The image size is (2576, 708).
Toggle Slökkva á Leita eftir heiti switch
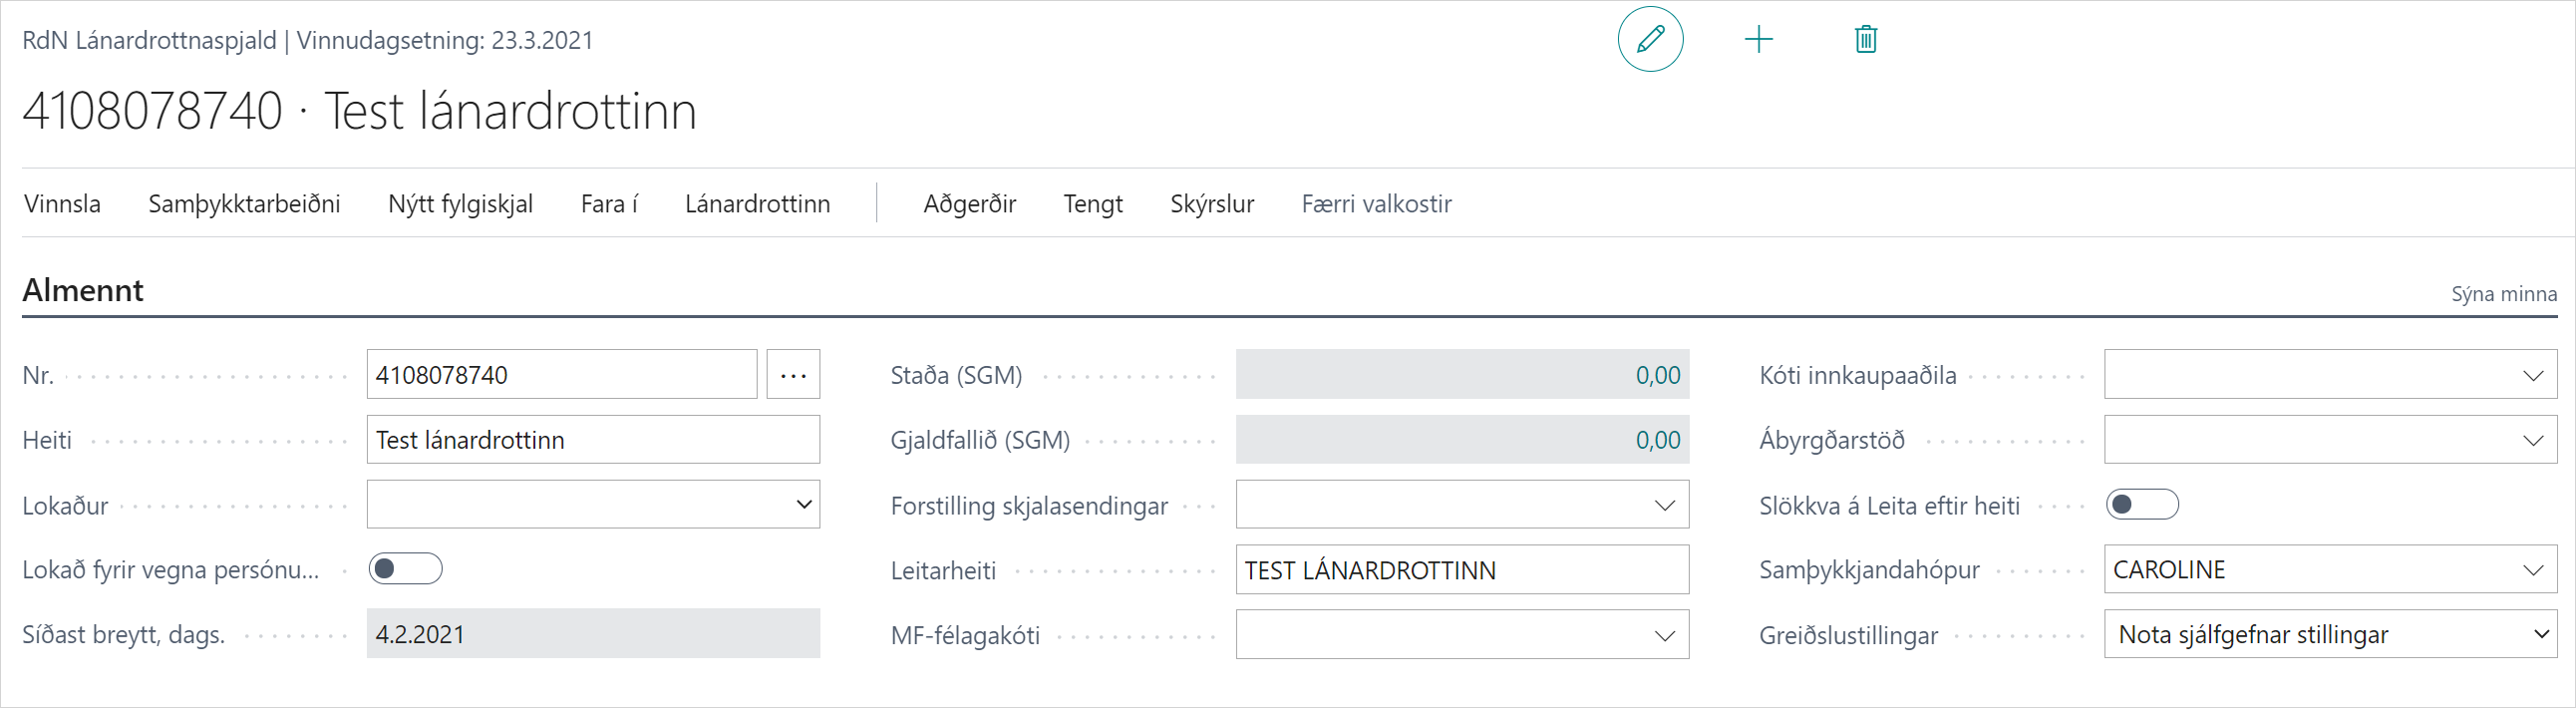pos(2141,505)
